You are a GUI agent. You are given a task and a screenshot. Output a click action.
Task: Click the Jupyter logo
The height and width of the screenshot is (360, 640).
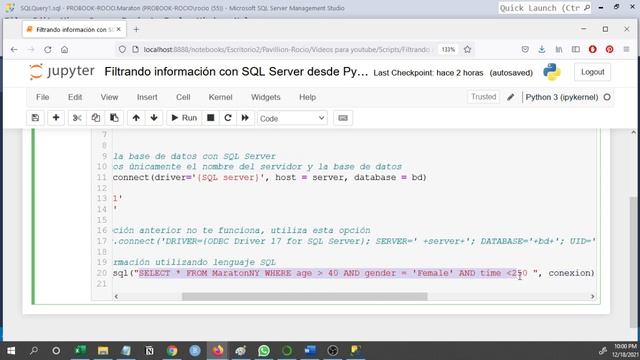62,72
